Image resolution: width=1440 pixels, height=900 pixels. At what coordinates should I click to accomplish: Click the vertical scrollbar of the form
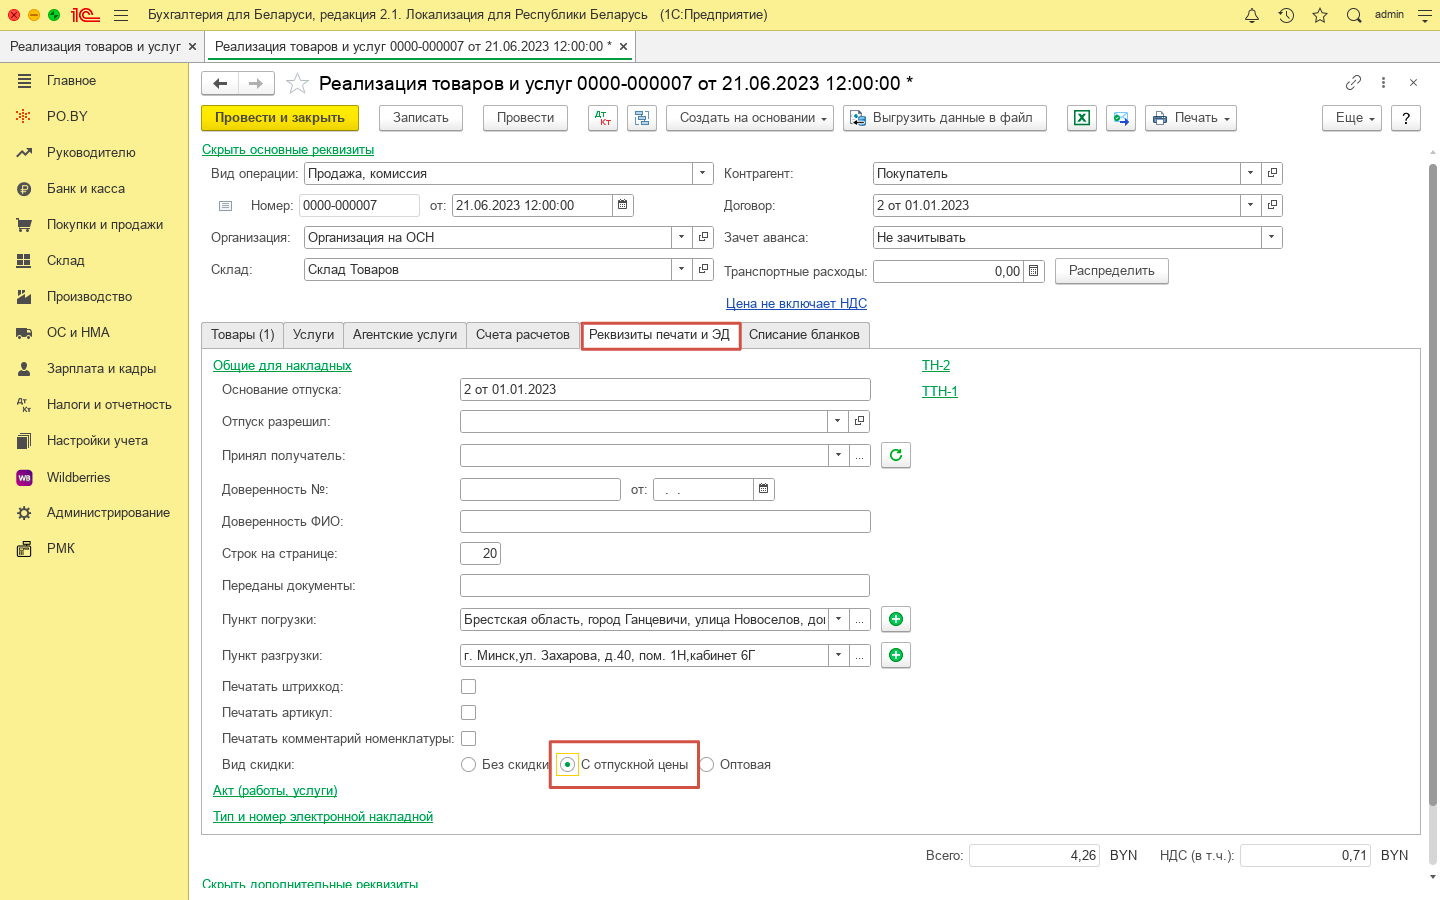[x=1432, y=485]
